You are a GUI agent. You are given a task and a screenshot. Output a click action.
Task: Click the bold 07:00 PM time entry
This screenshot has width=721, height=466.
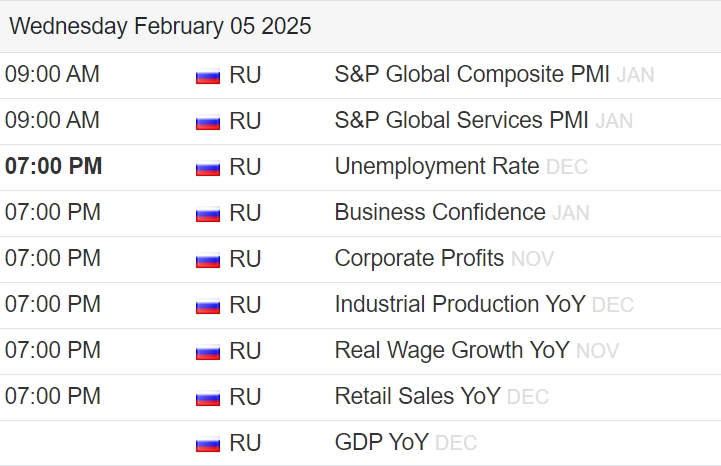click(x=53, y=167)
